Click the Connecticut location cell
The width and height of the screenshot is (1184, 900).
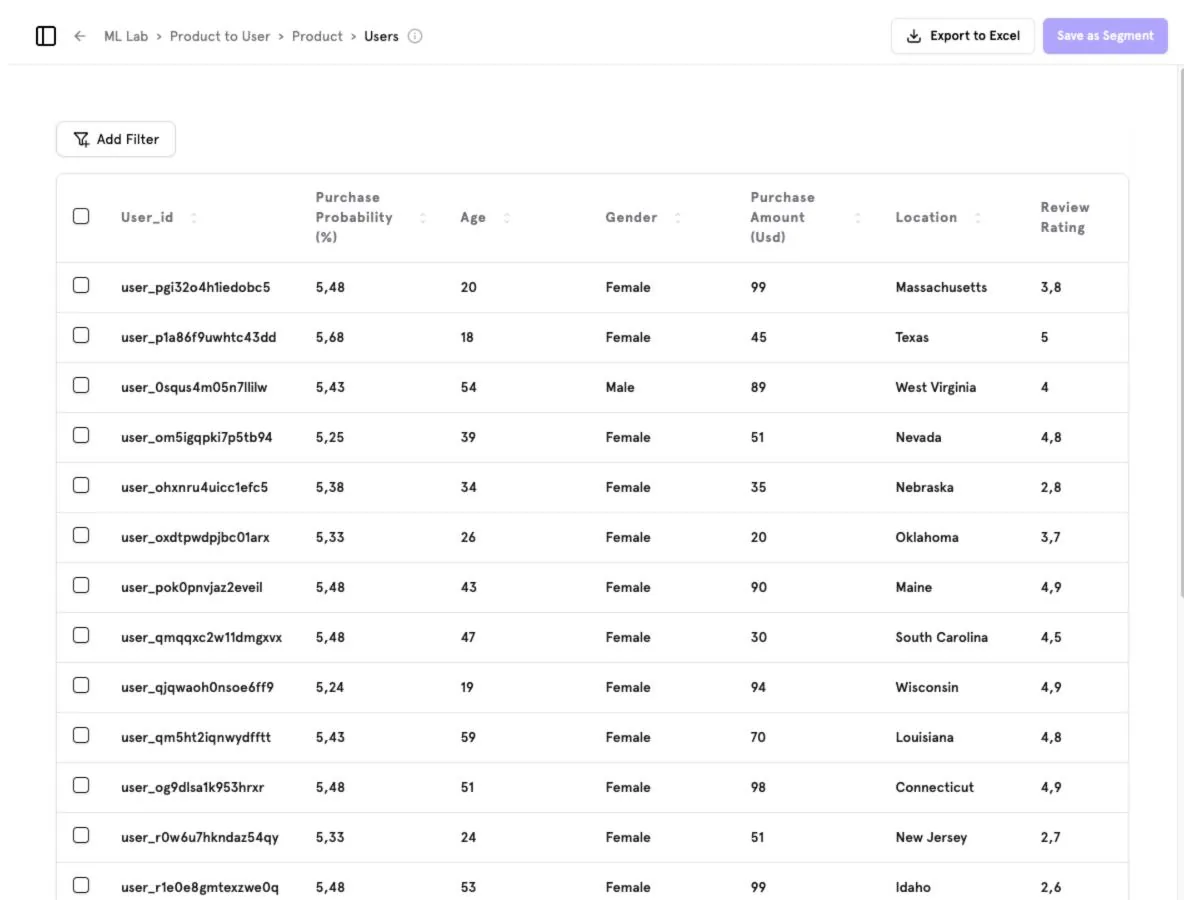coord(935,787)
